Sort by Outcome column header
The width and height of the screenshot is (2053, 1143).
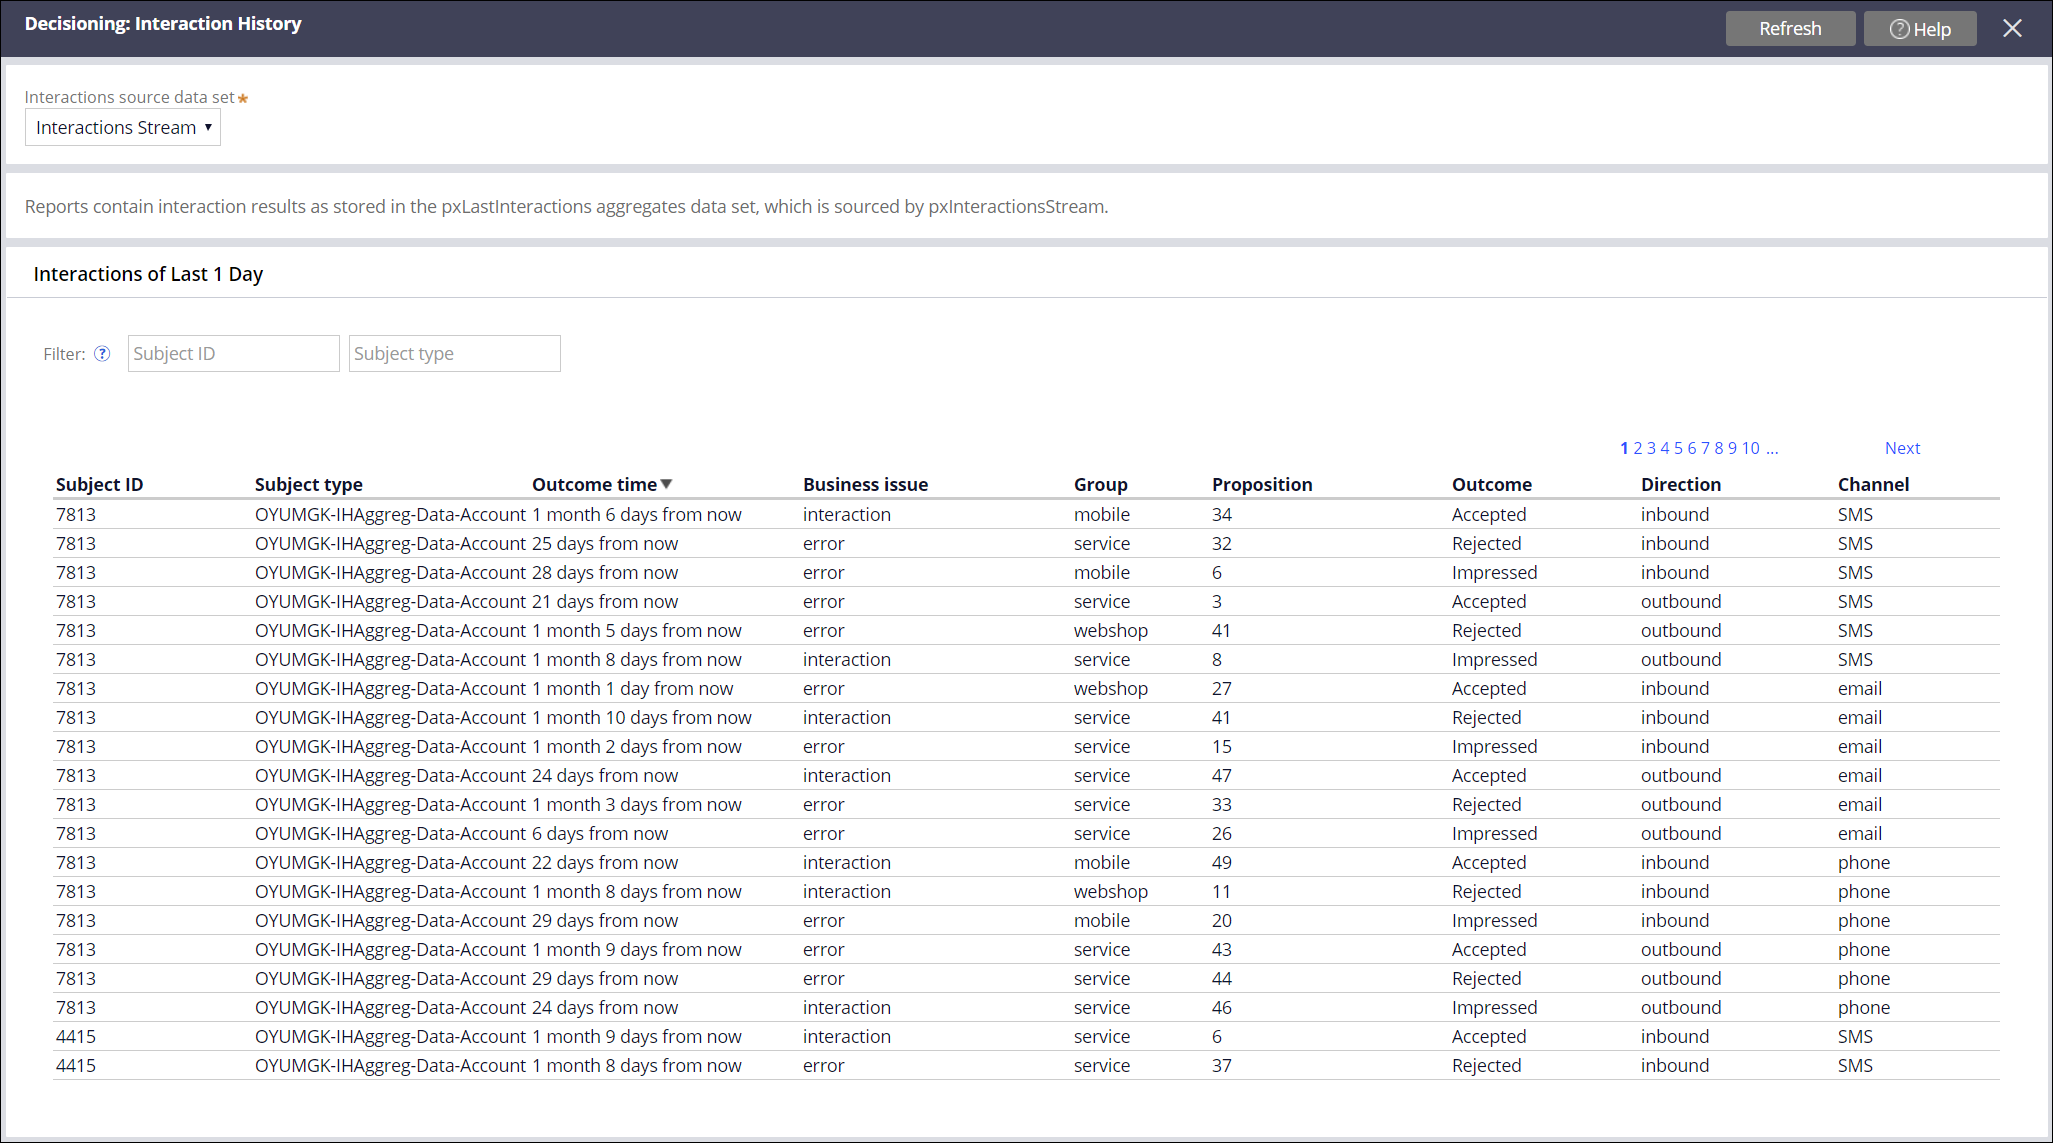click(1491, 485)
